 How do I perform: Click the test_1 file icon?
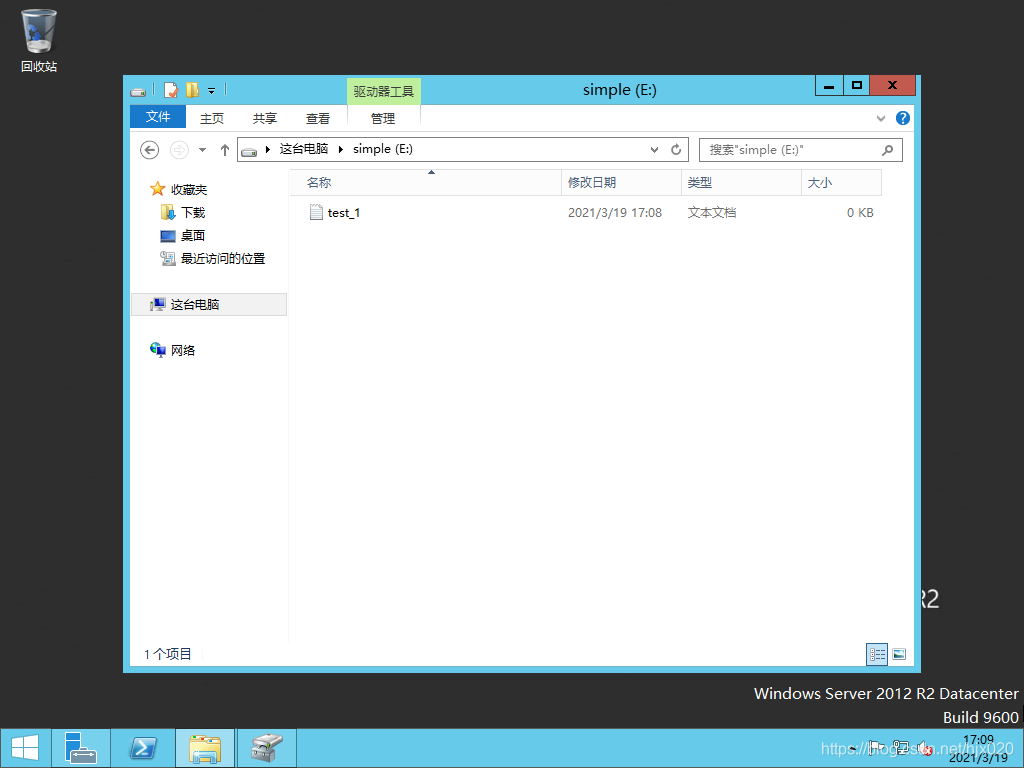[x=316, y=212]
